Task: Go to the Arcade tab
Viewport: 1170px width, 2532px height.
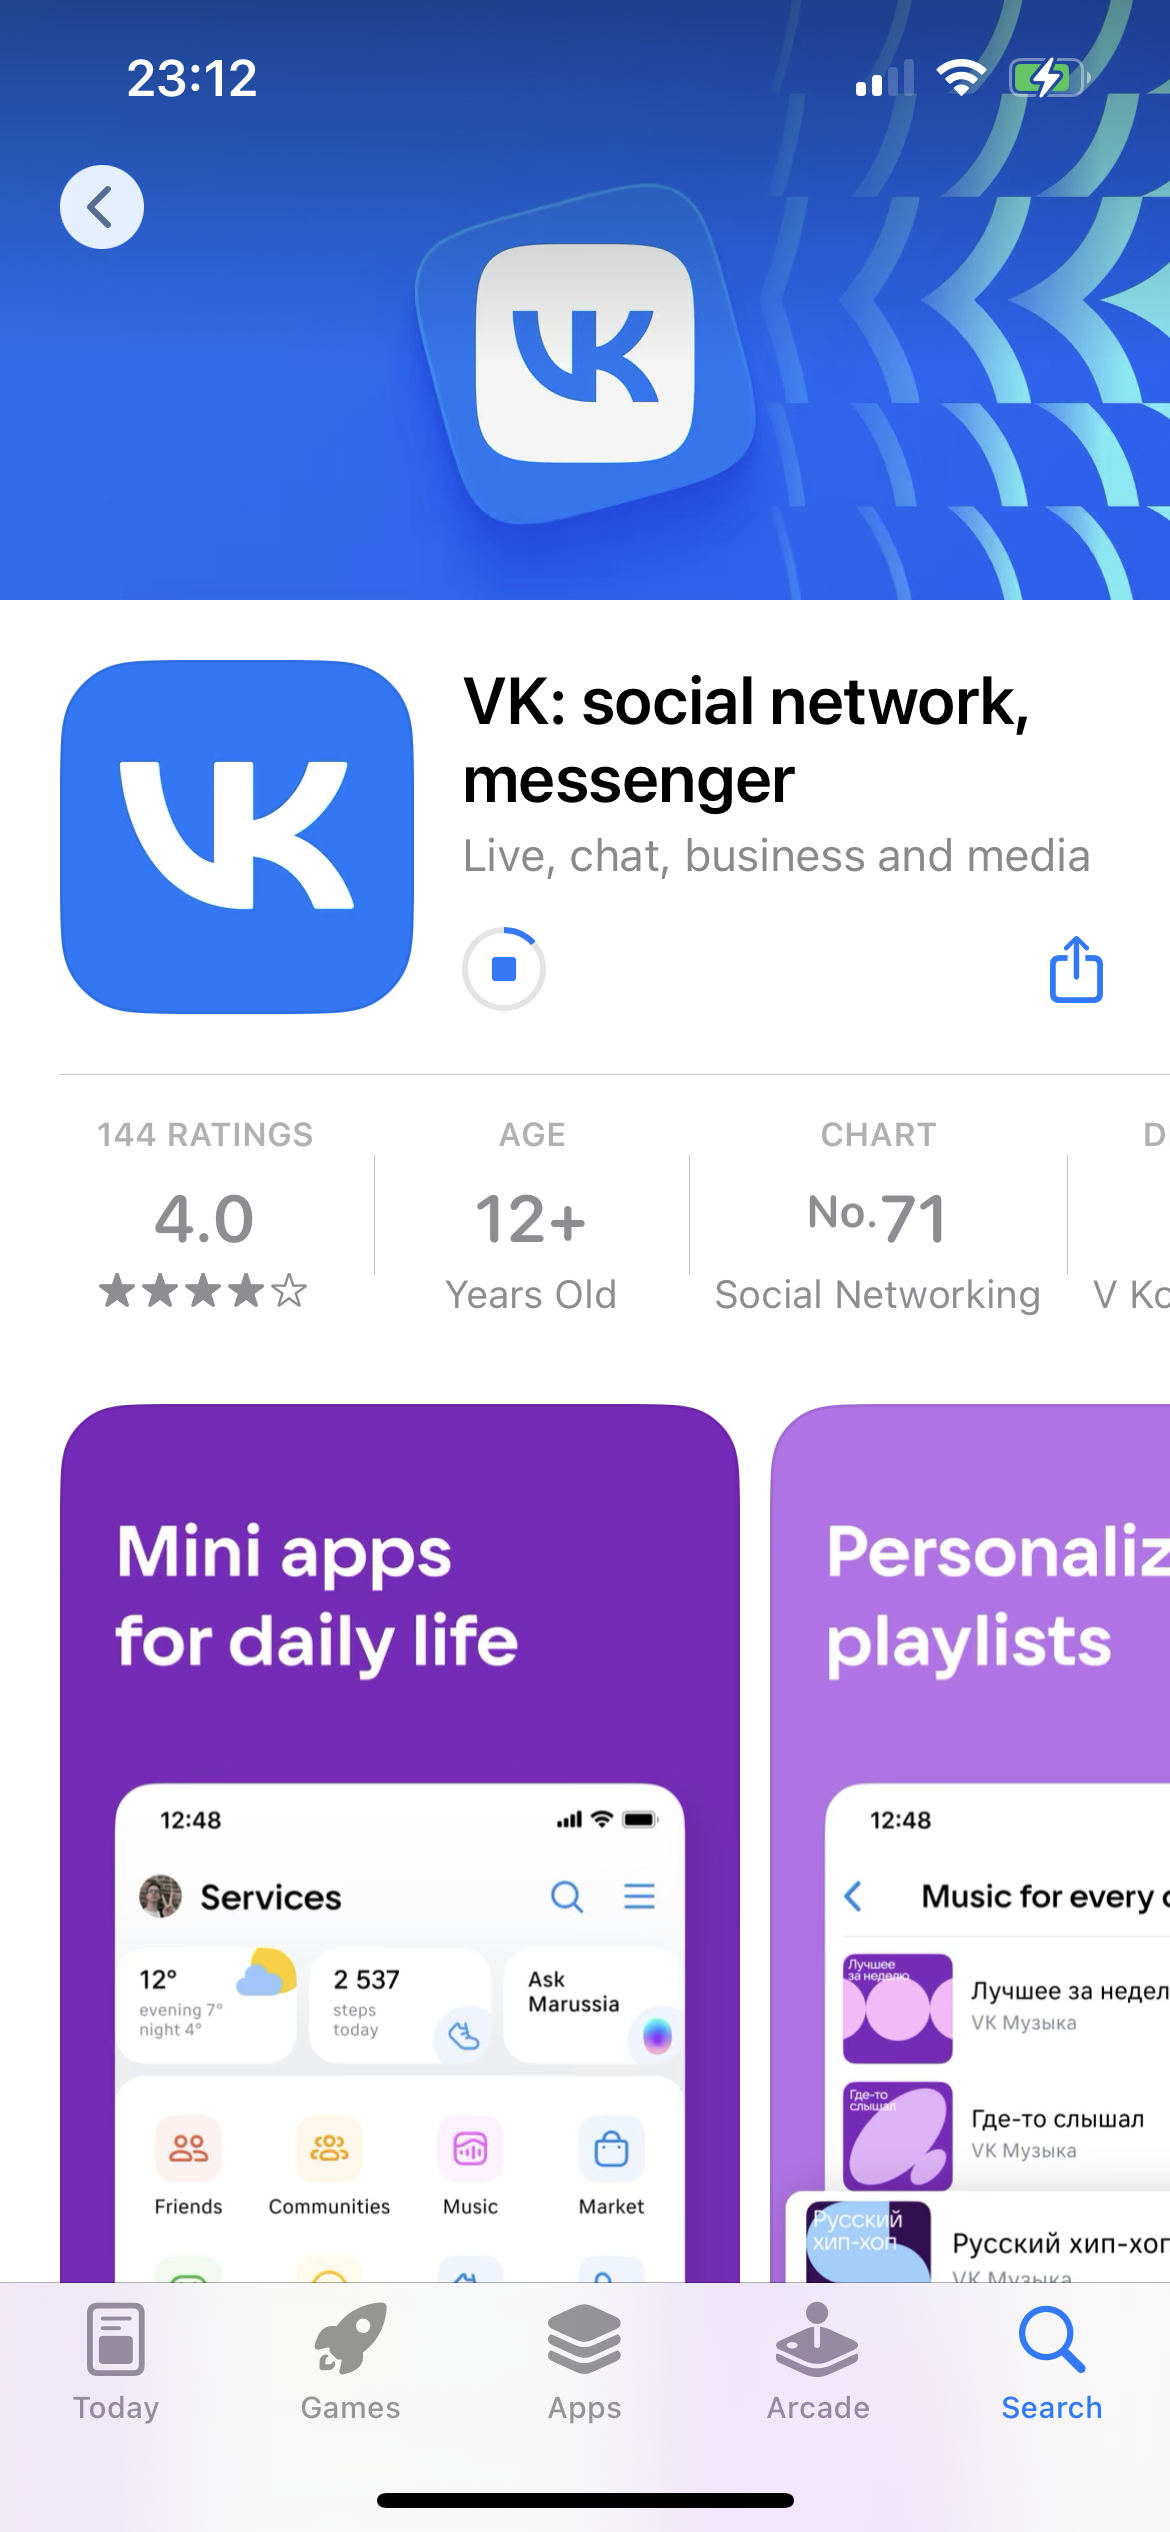Action: point(818,2363)
